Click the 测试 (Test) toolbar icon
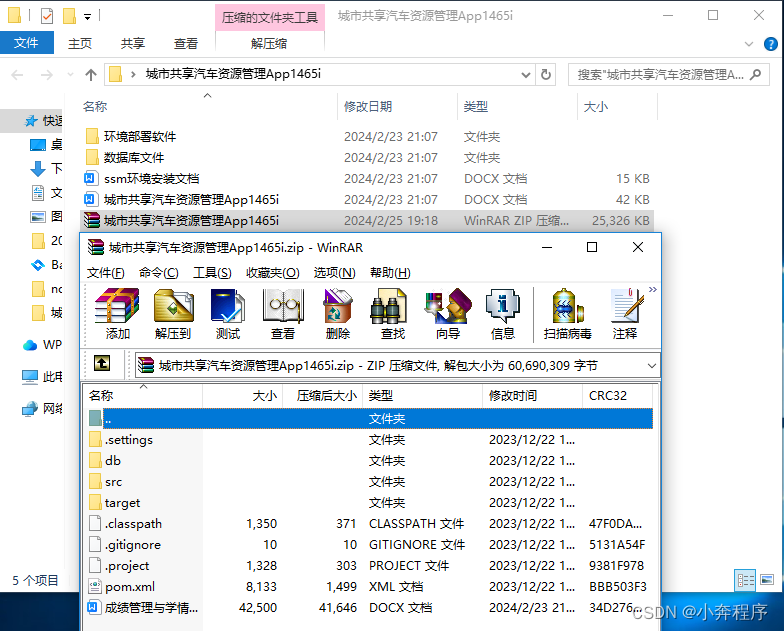Image resolution: width=784 pixels, height=631 pixels. (x=228, y=314)
